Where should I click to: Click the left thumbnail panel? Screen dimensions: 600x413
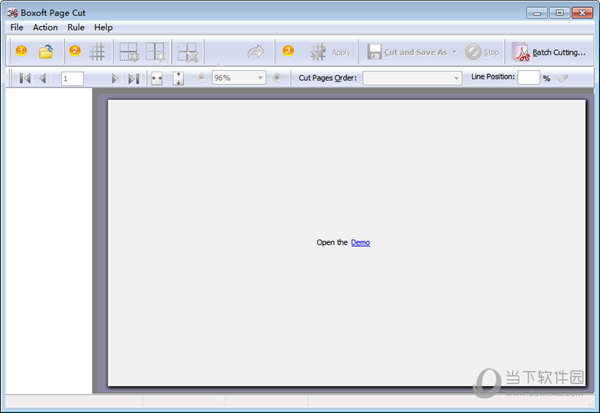pyautogui.click(x=49, y=241)
